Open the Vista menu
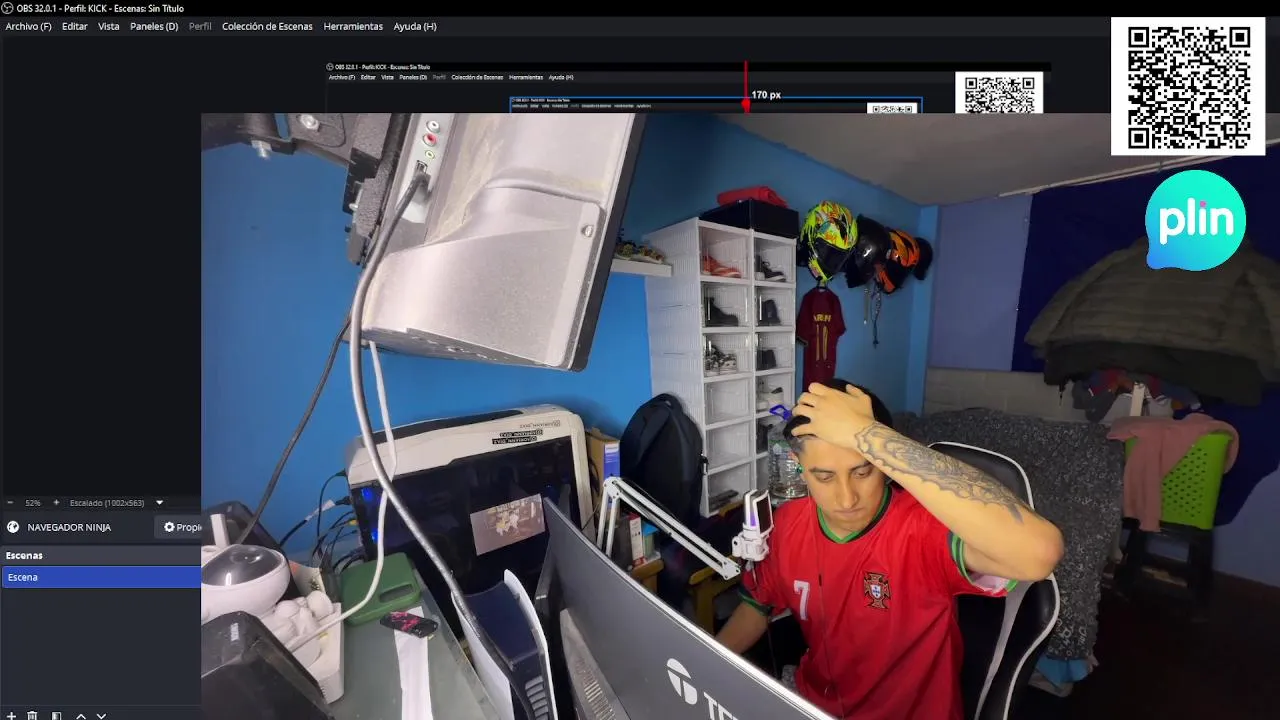The height and width of the screenshot is (720, 1280). pos(109,26)
